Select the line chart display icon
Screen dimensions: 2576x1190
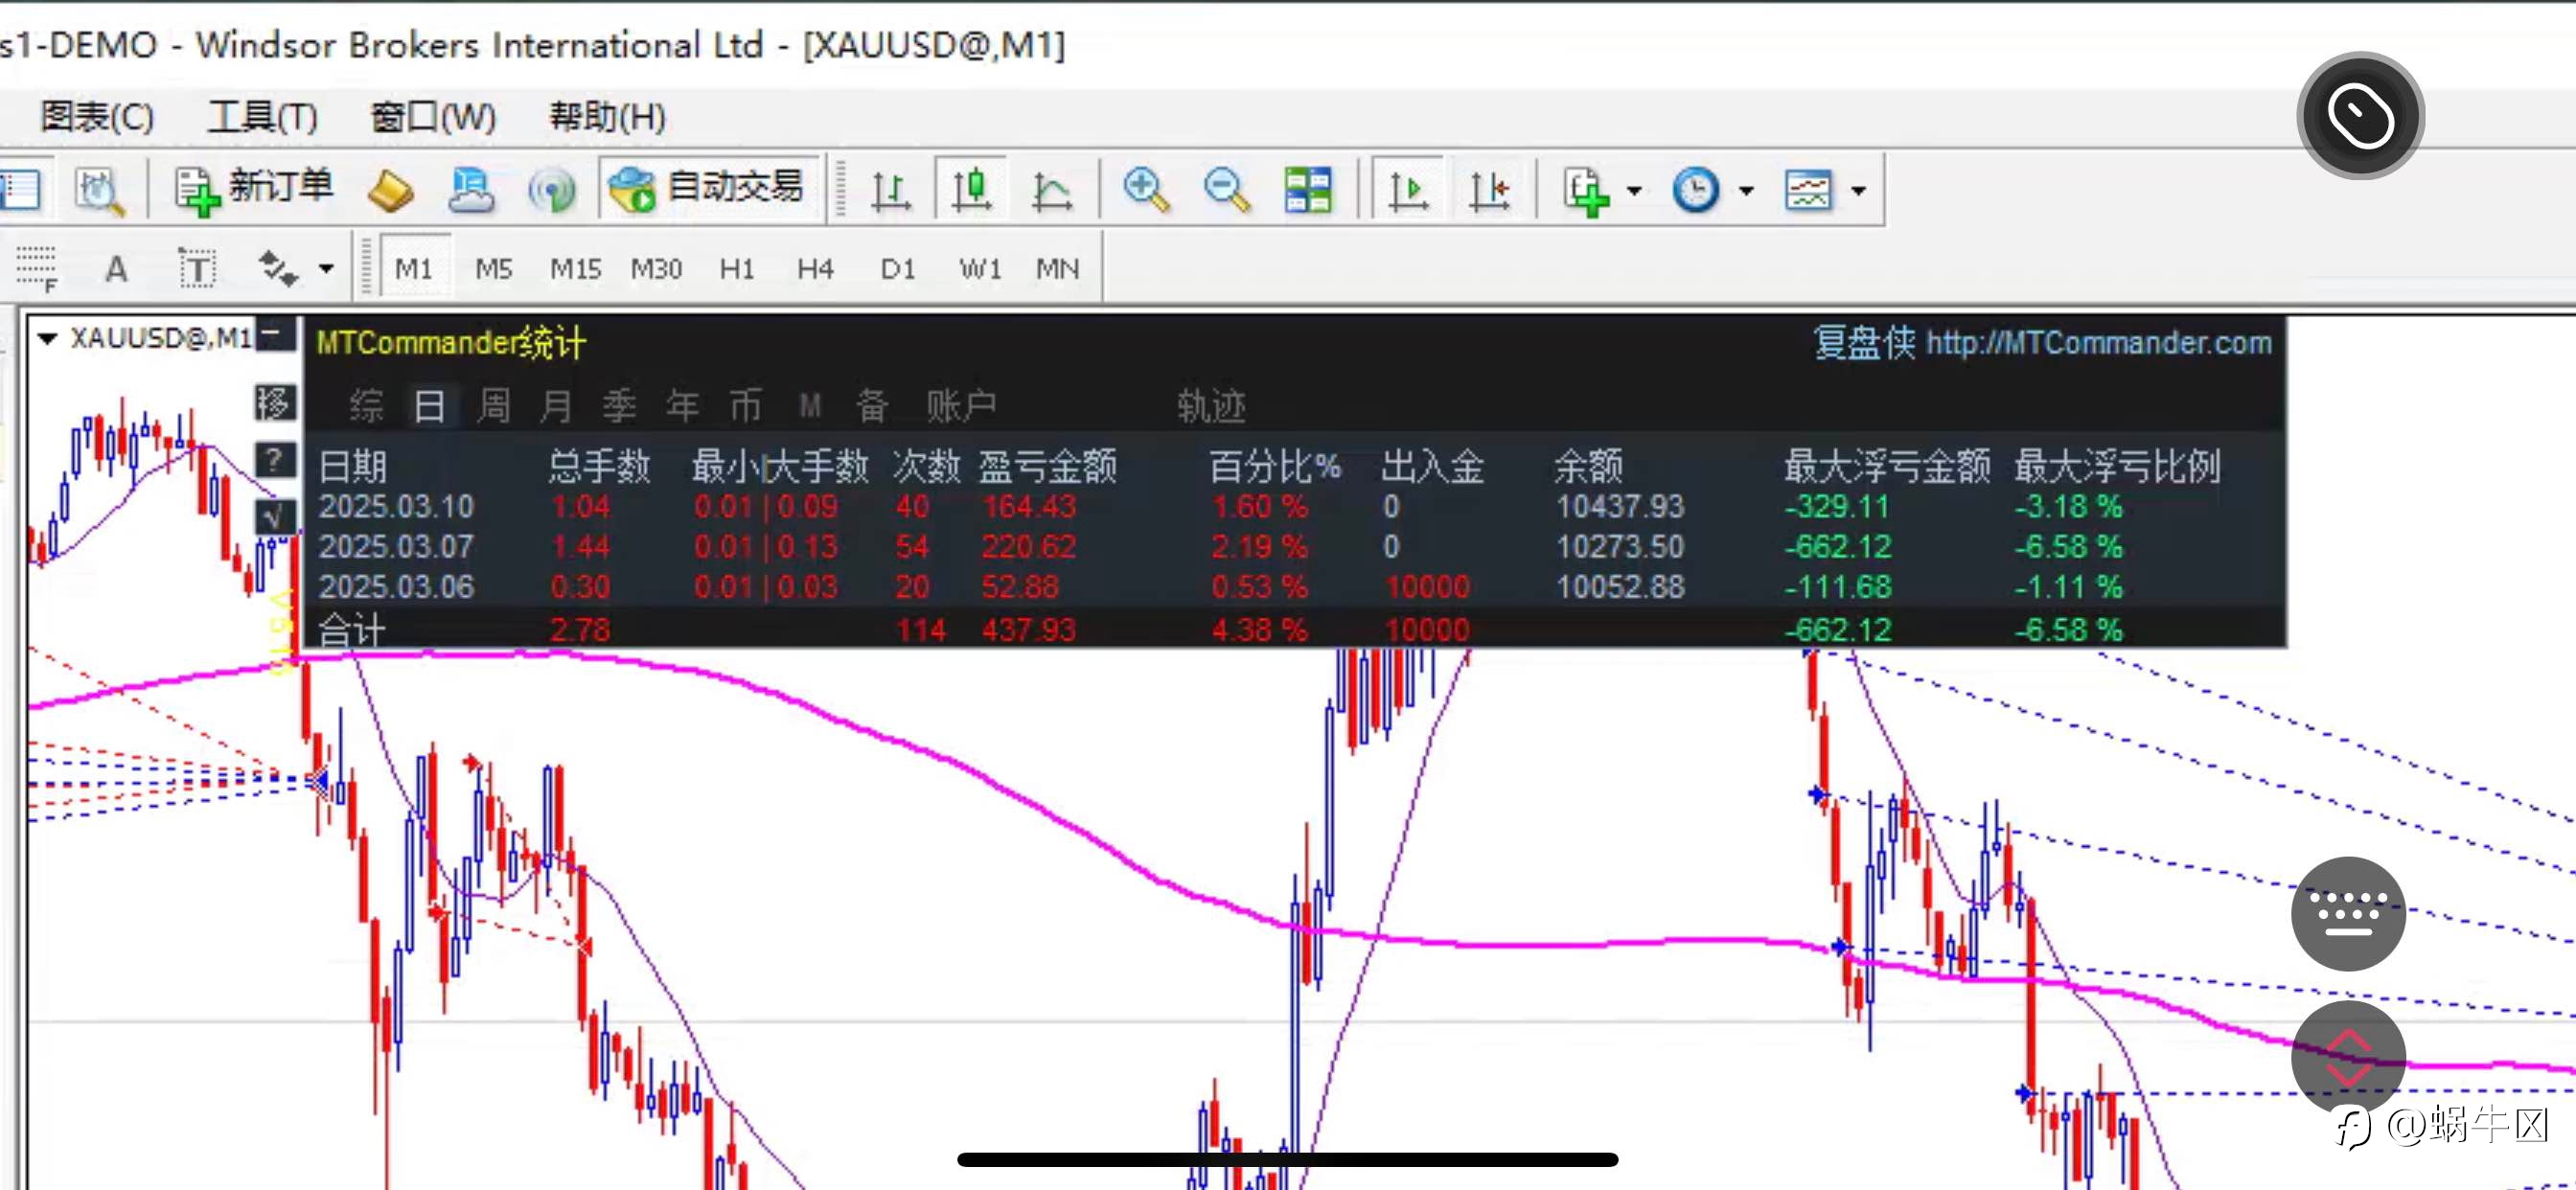coord(1051,190)
